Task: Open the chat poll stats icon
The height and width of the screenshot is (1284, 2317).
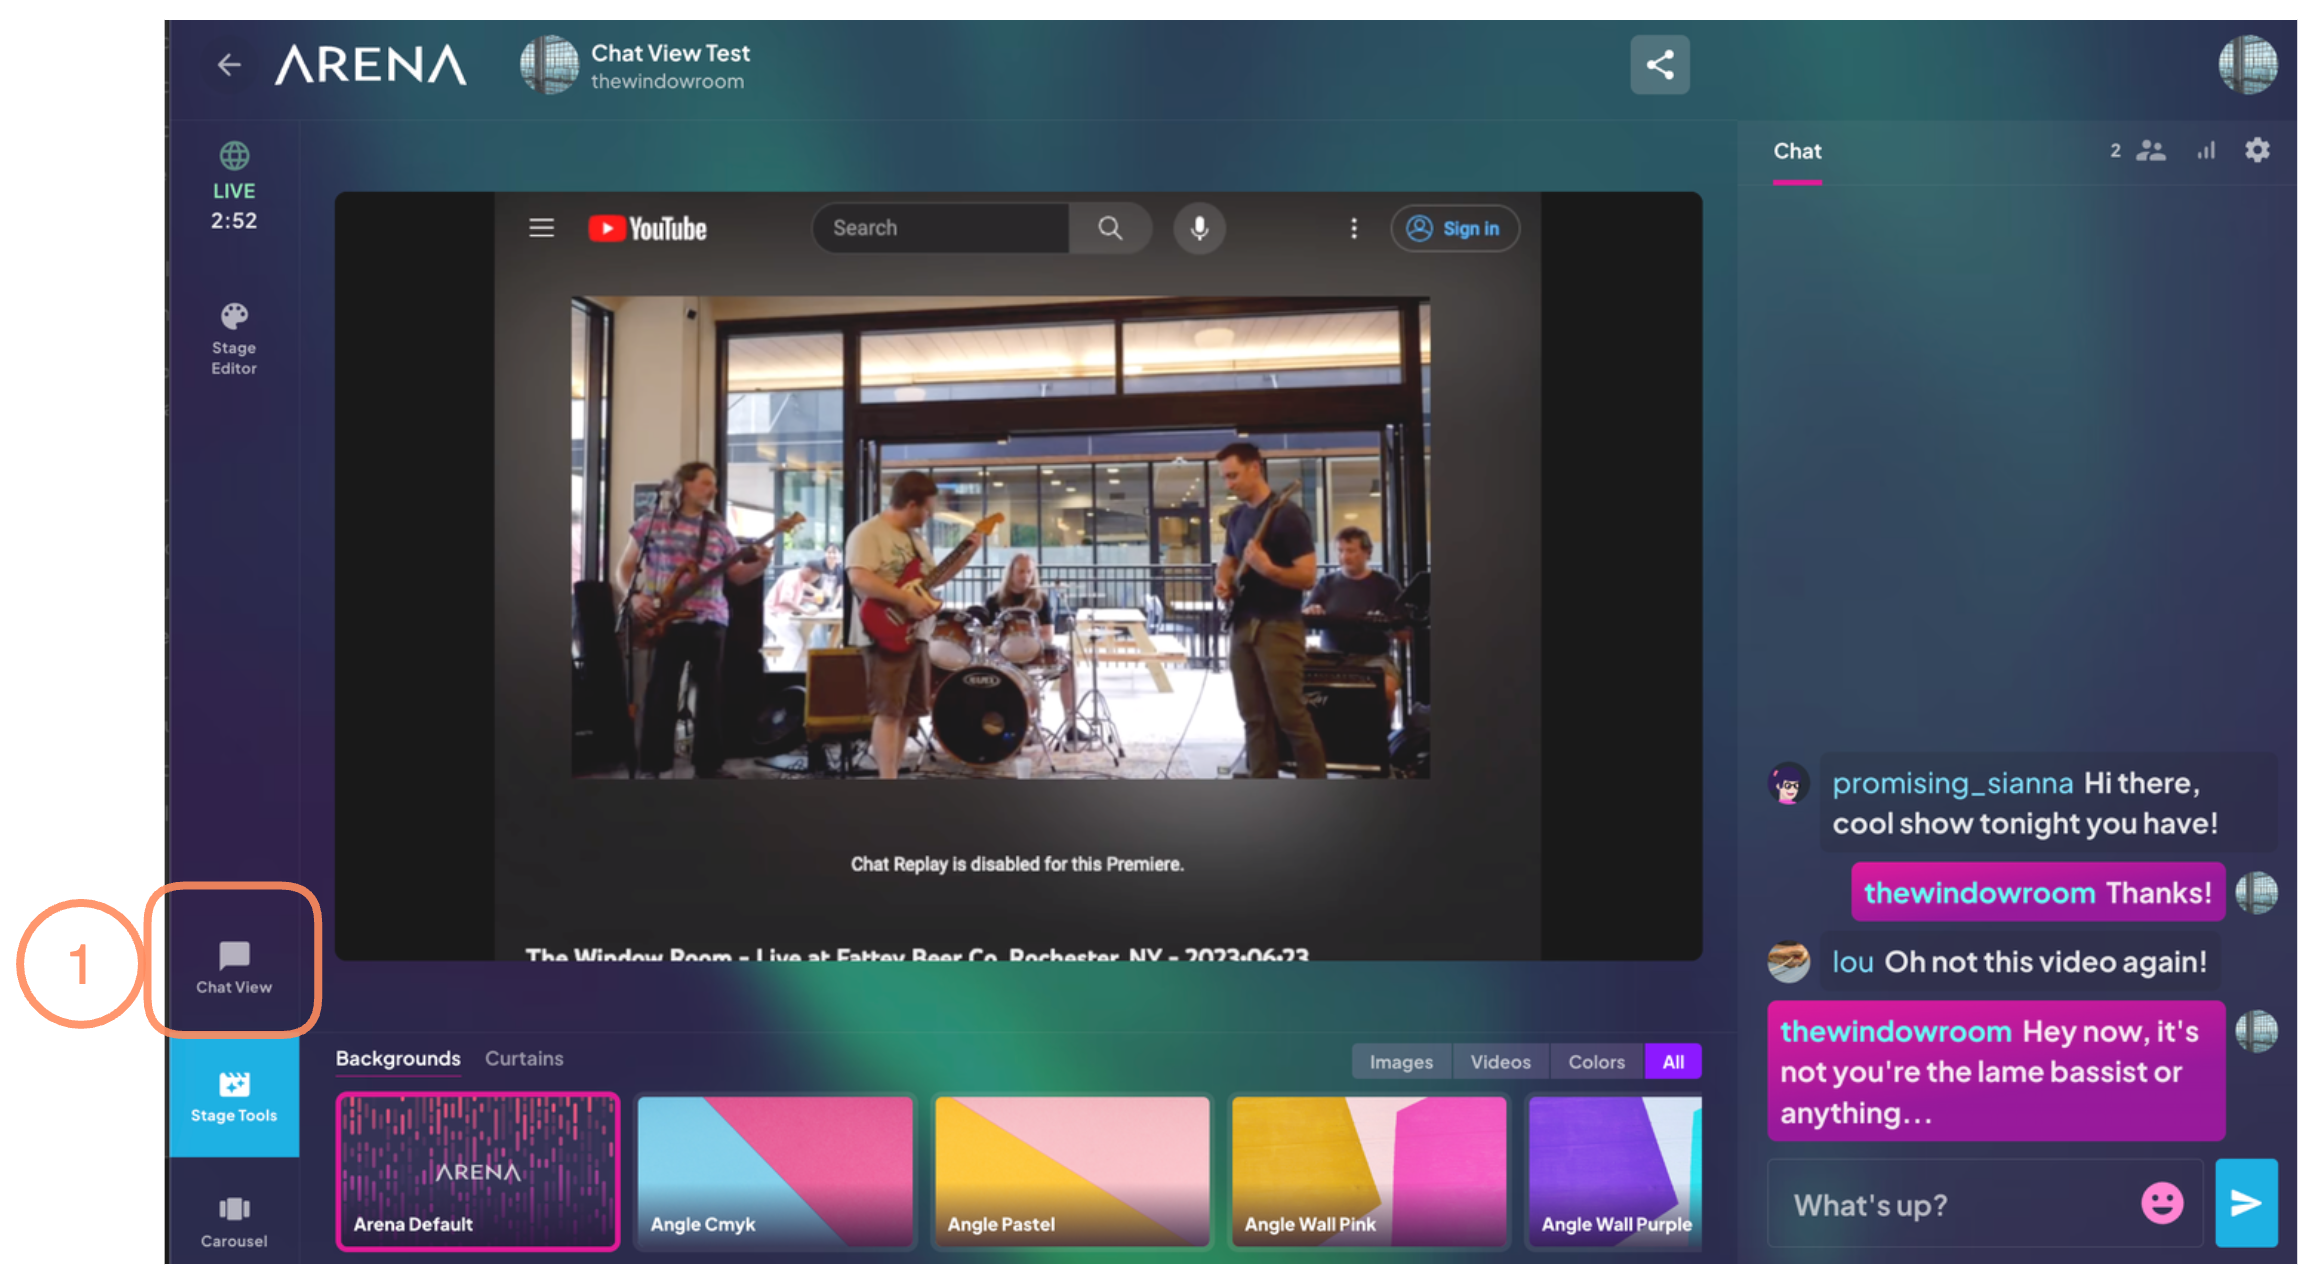Action: tap(2205, 151)
